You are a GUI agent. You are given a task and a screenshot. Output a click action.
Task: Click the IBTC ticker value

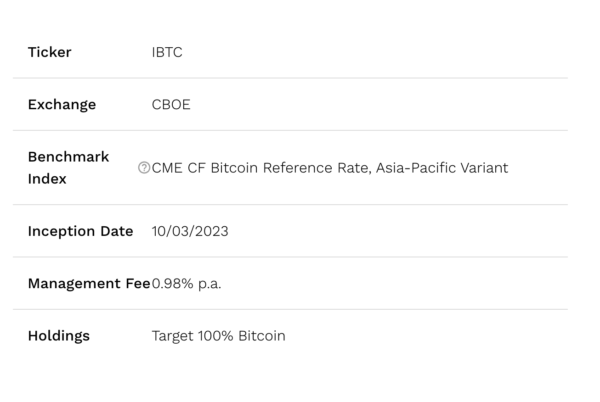pos(167,52)
